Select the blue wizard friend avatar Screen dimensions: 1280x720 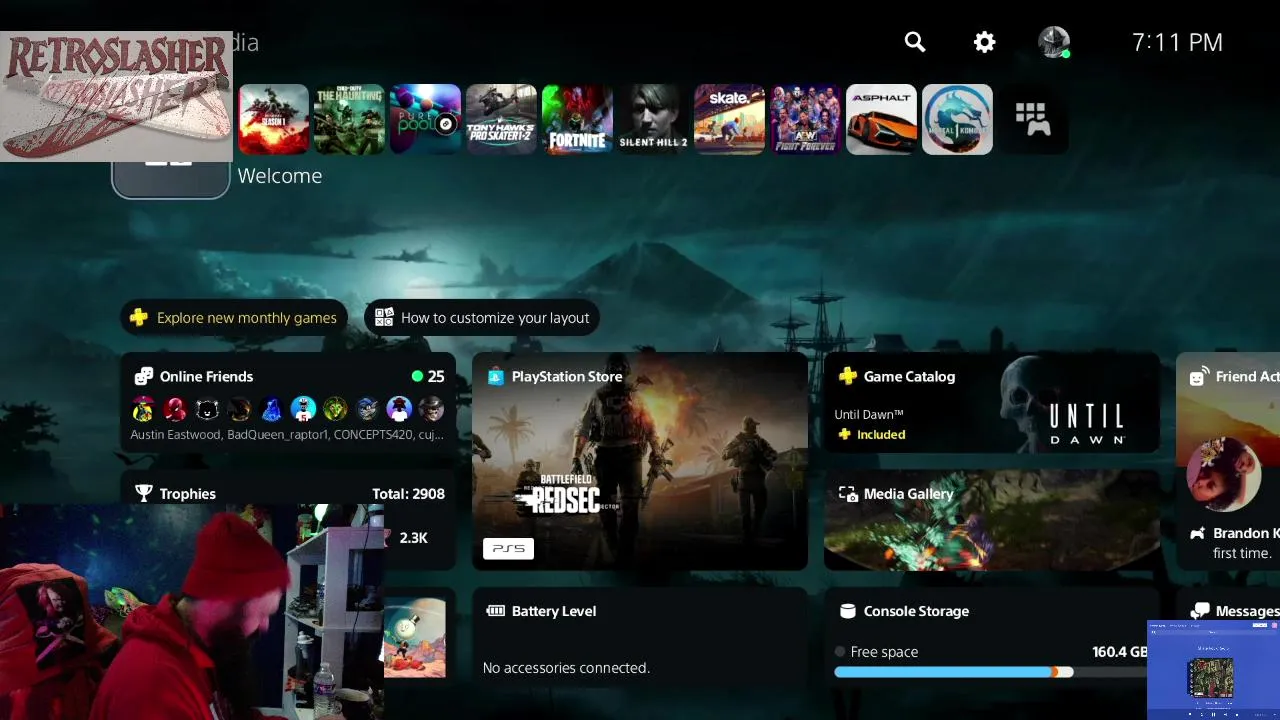[x=271, y=408]
